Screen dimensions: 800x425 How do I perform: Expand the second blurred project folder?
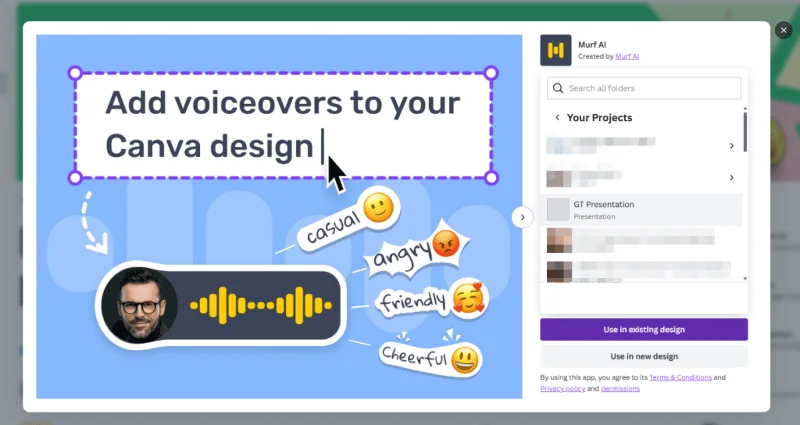click(731, 178)
